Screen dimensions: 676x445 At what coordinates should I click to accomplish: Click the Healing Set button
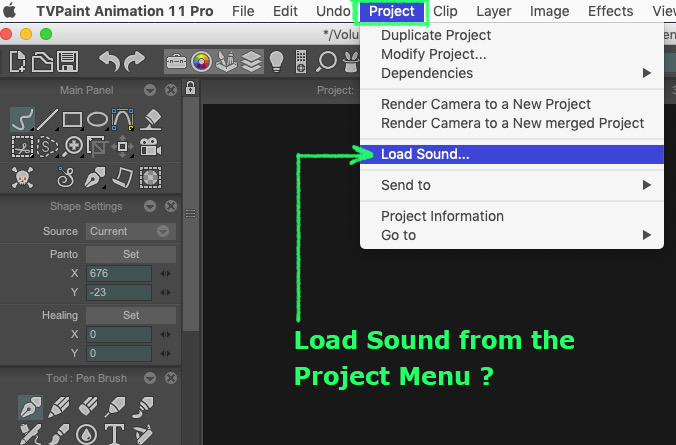(131, 315)
